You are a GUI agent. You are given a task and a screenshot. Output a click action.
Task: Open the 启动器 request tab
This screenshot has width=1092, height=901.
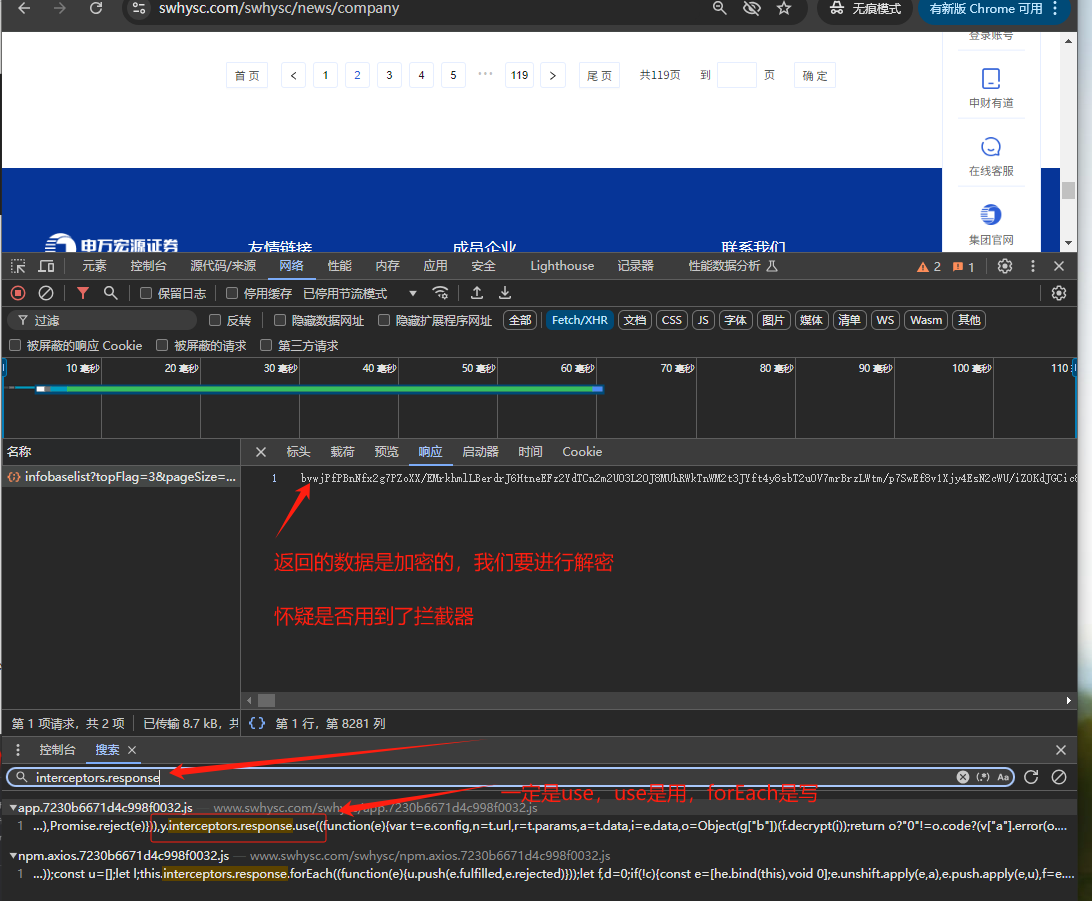tap(481, 452)
